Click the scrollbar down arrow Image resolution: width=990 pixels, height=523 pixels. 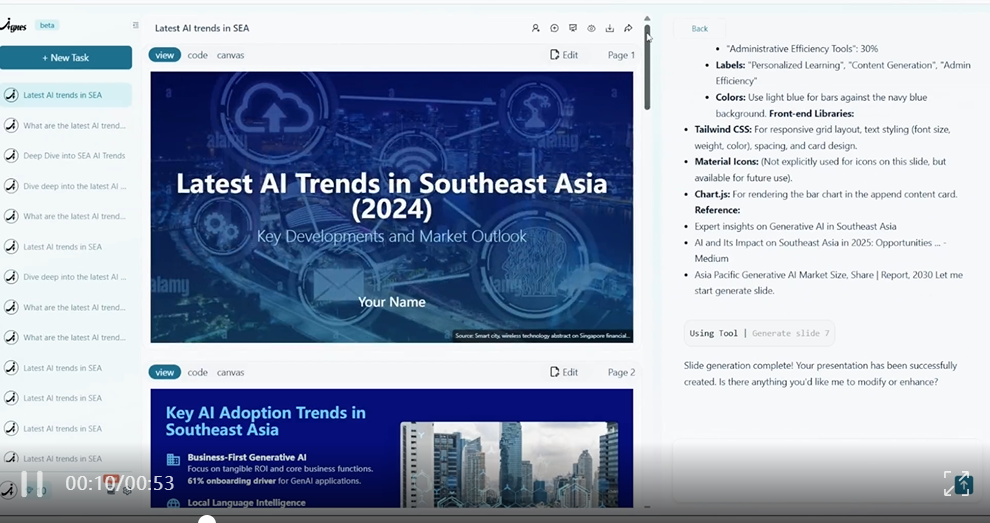coord(647,507)
